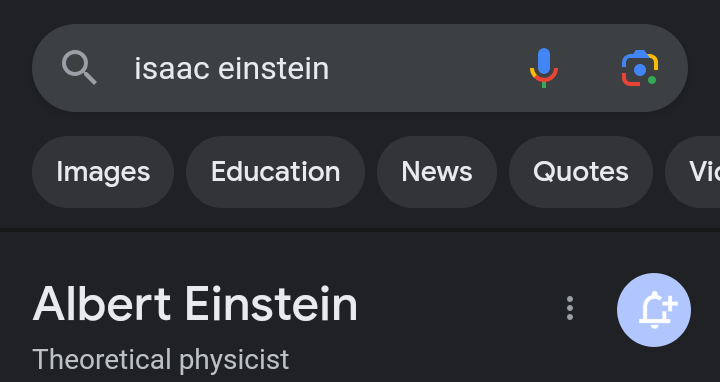
Task: Click the word Einstein in the panel heading
Action: [x=271, y=304]
